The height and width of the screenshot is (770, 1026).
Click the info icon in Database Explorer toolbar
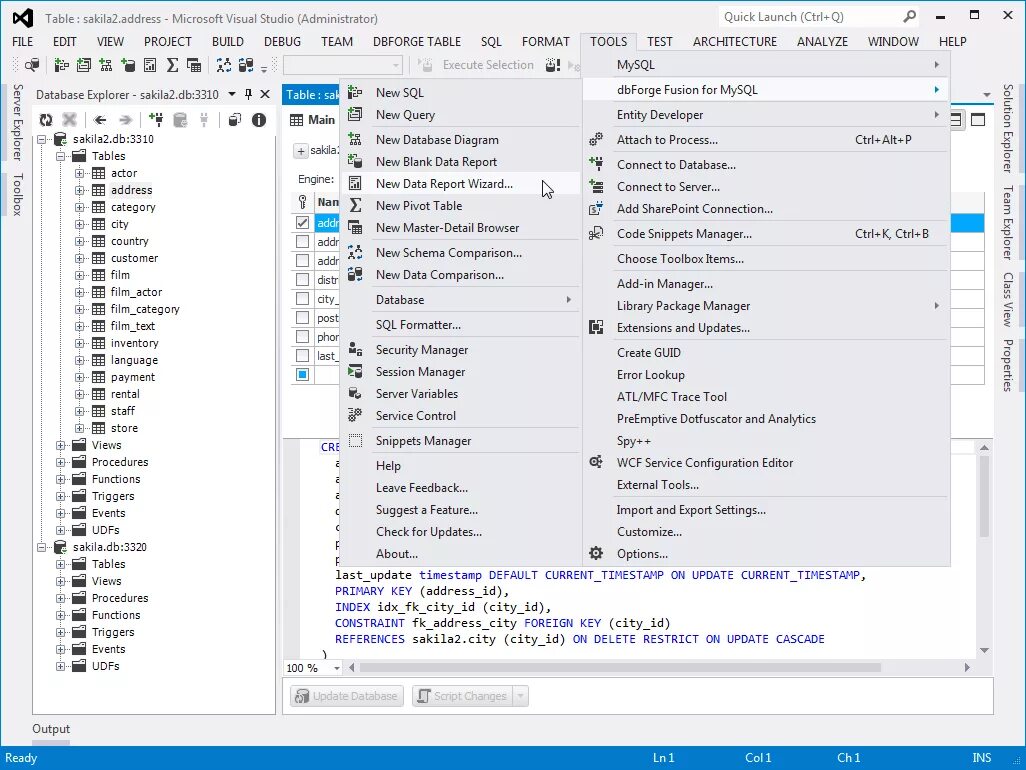pos(260,118)
